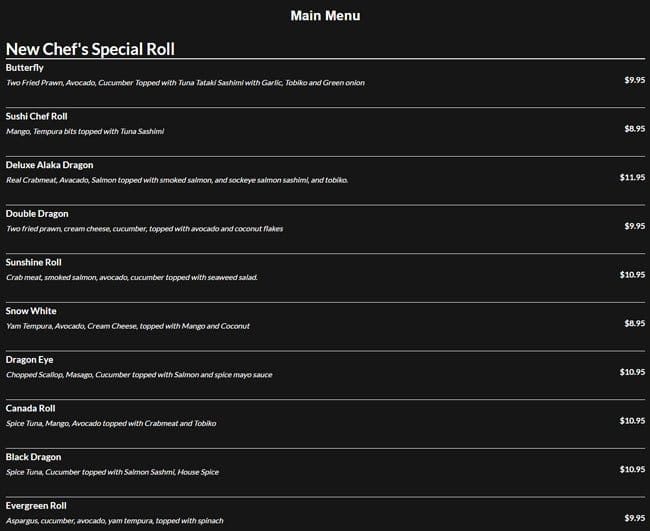Click the Main Menu heading

point(325,16)
